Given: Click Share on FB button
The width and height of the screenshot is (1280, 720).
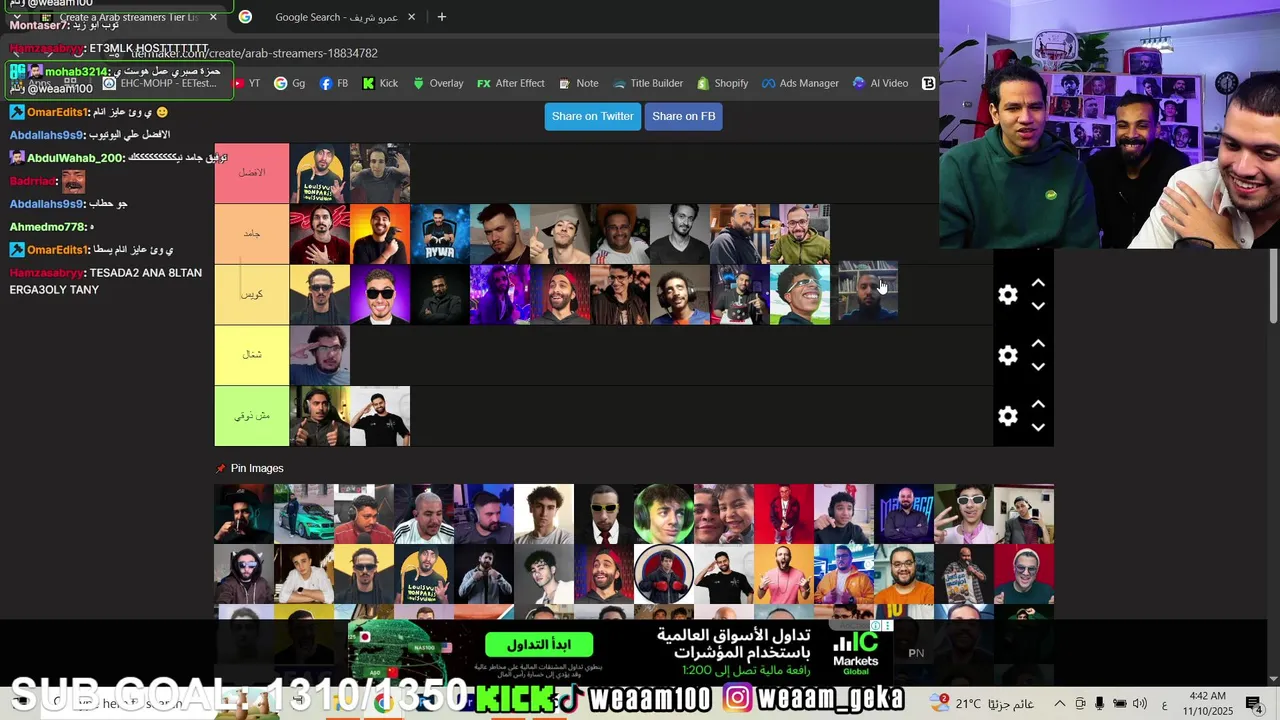Looking at the screenshot, I should click(683, 116).
